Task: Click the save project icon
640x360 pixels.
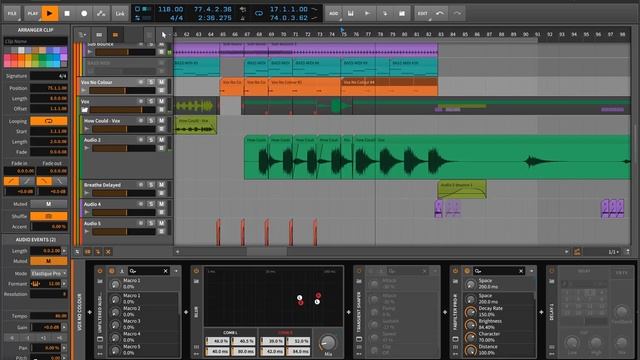Action: [351, 13]
